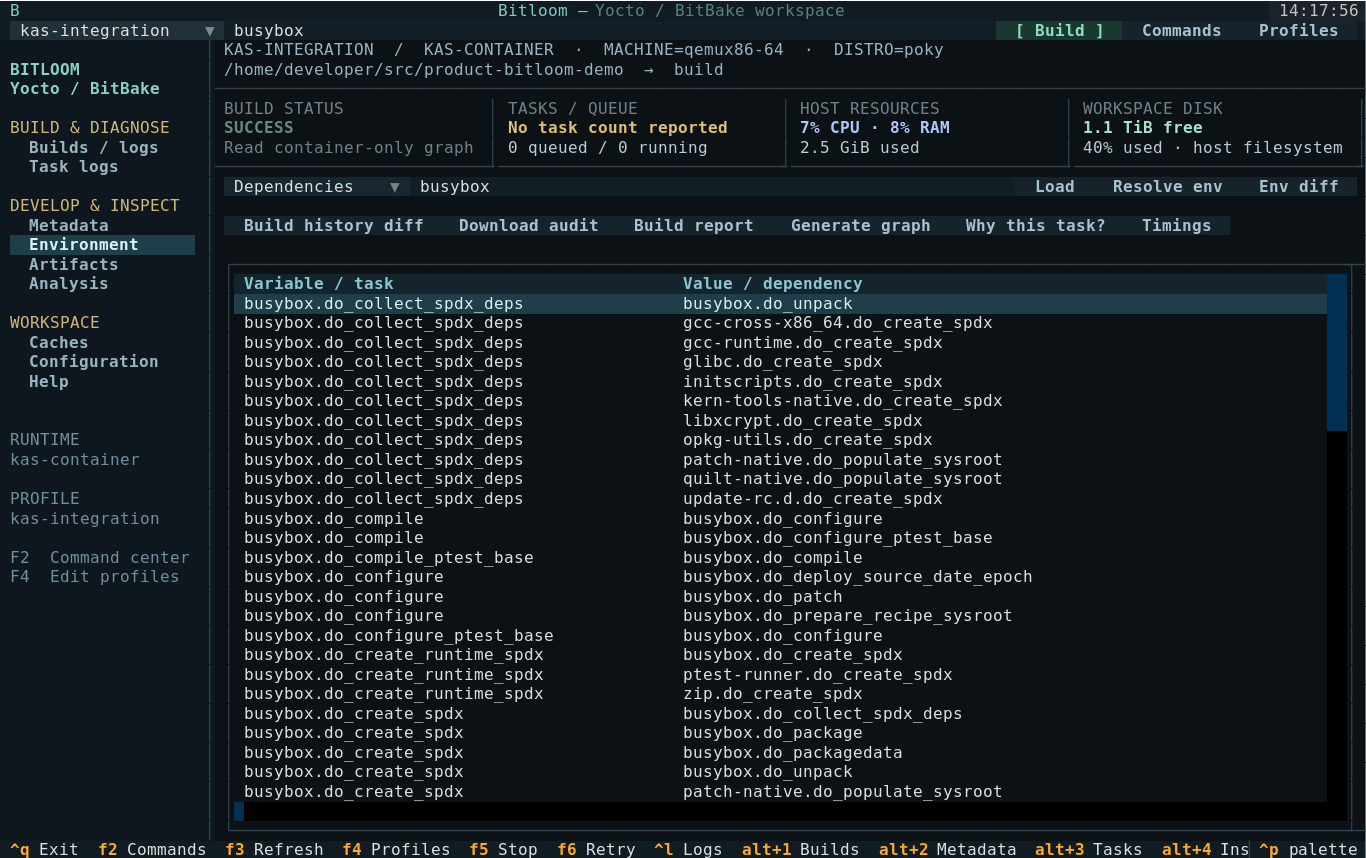Open Logs from the footer bar
This screenshot has width=1366, height=858.
[688, 850]
